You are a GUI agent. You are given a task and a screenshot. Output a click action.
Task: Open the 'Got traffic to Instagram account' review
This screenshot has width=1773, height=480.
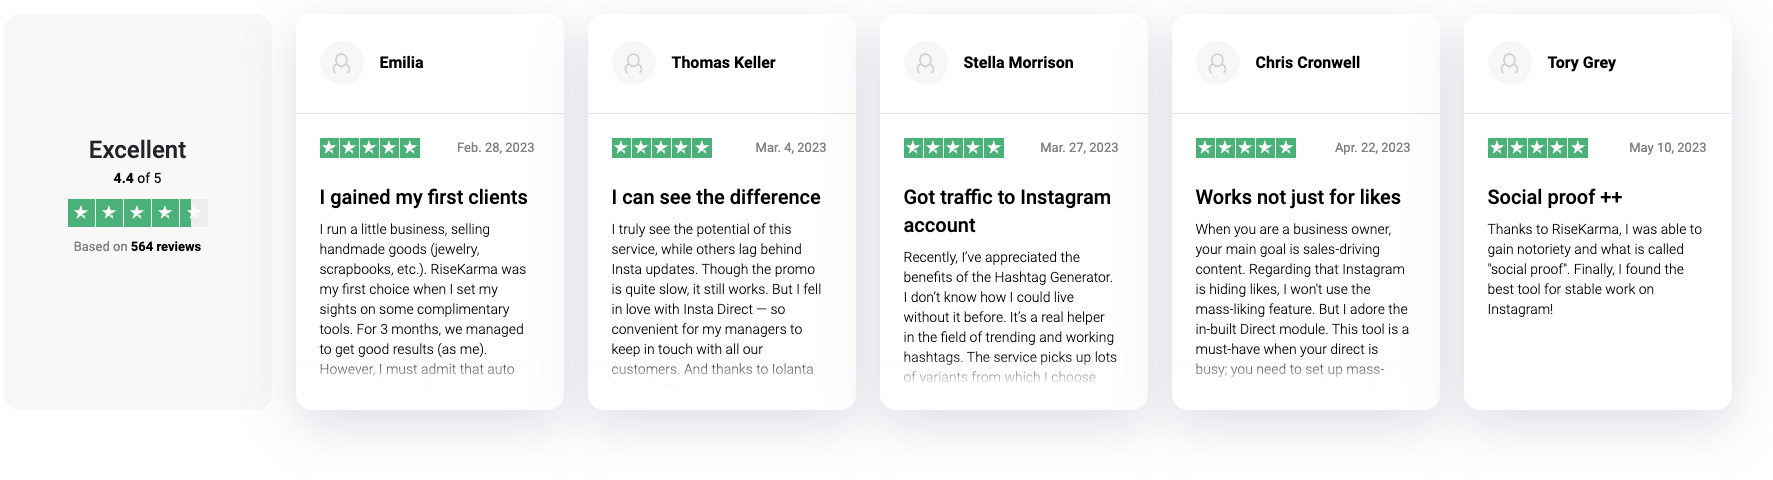(1006, 211)
